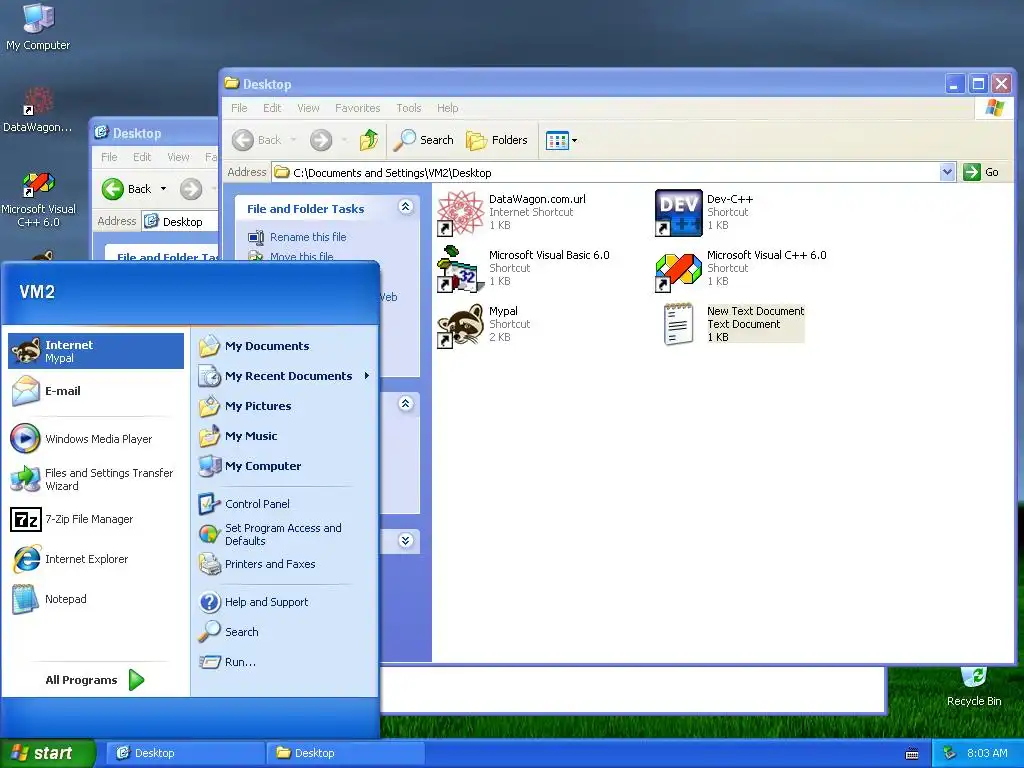Open My Music in Start menu
Screen dimensions: 1024x768
[x=285, y=436]
